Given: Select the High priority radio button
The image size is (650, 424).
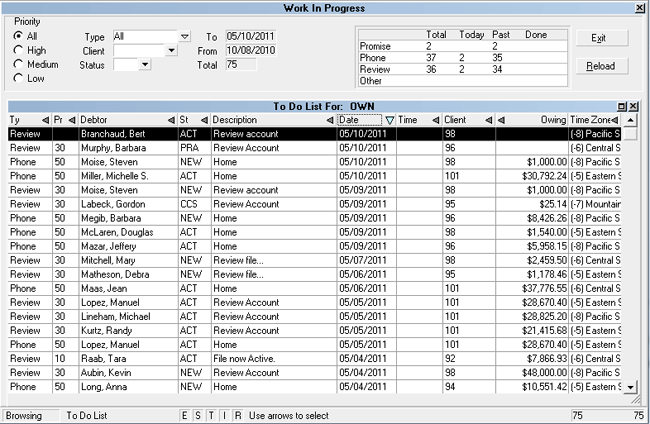Looking at the screenshot, I should click(x=18, y=50).
